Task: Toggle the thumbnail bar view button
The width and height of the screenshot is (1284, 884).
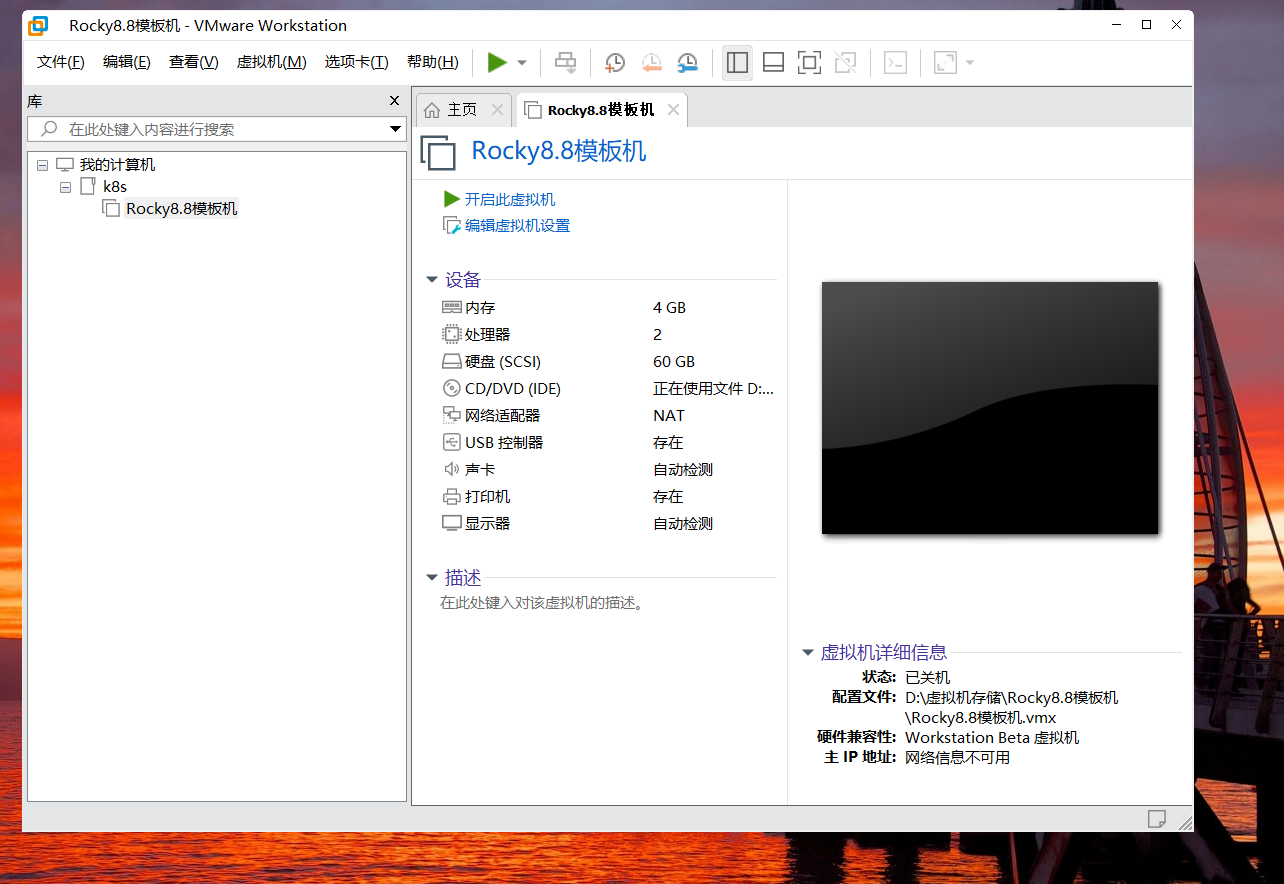Action: point(773,63)
